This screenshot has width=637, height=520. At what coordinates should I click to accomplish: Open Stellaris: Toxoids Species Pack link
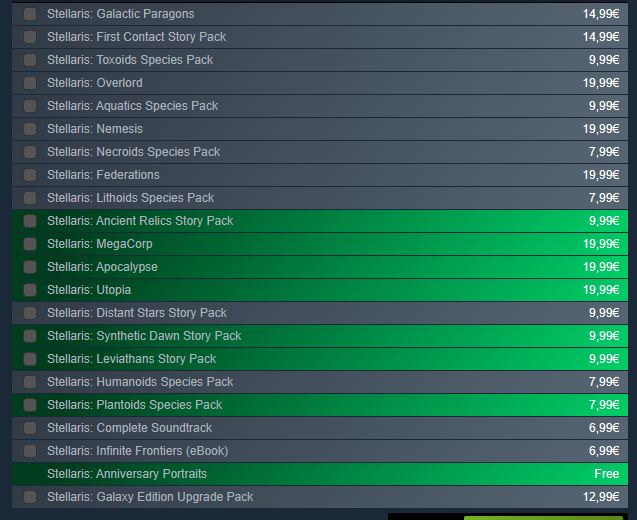tap(130, 60)
